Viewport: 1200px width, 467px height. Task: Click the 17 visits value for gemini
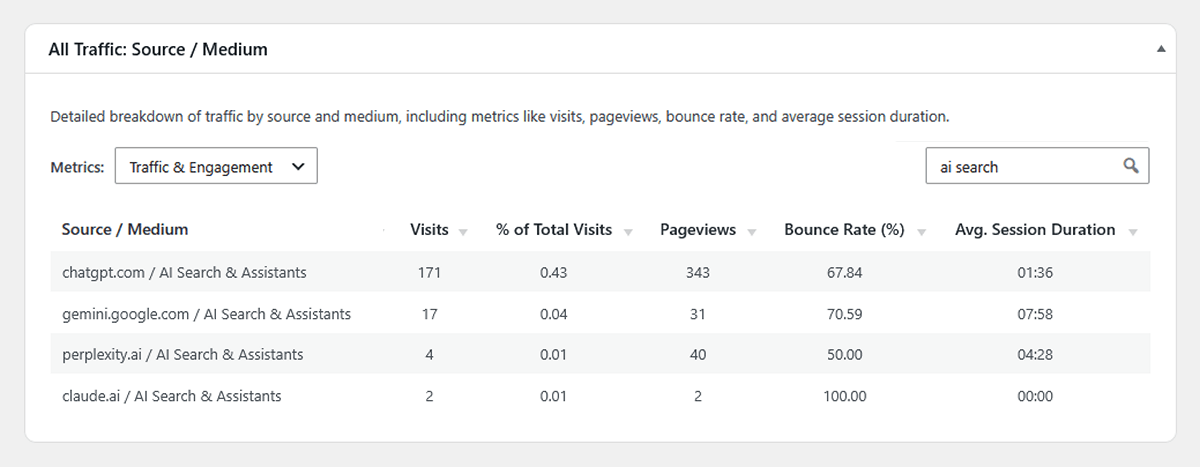click(429, 314)
